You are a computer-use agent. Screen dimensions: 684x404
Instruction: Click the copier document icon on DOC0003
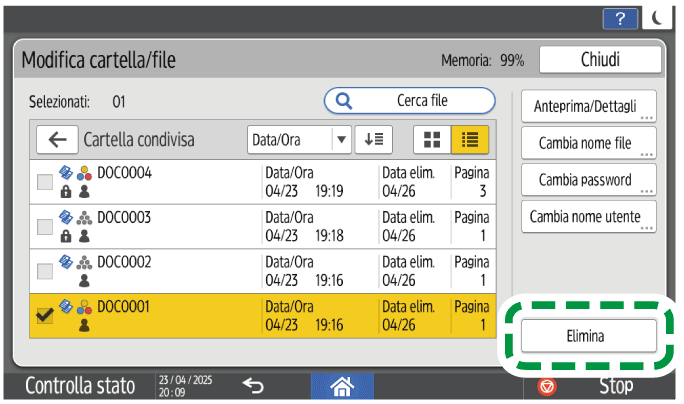pos(66,217)
